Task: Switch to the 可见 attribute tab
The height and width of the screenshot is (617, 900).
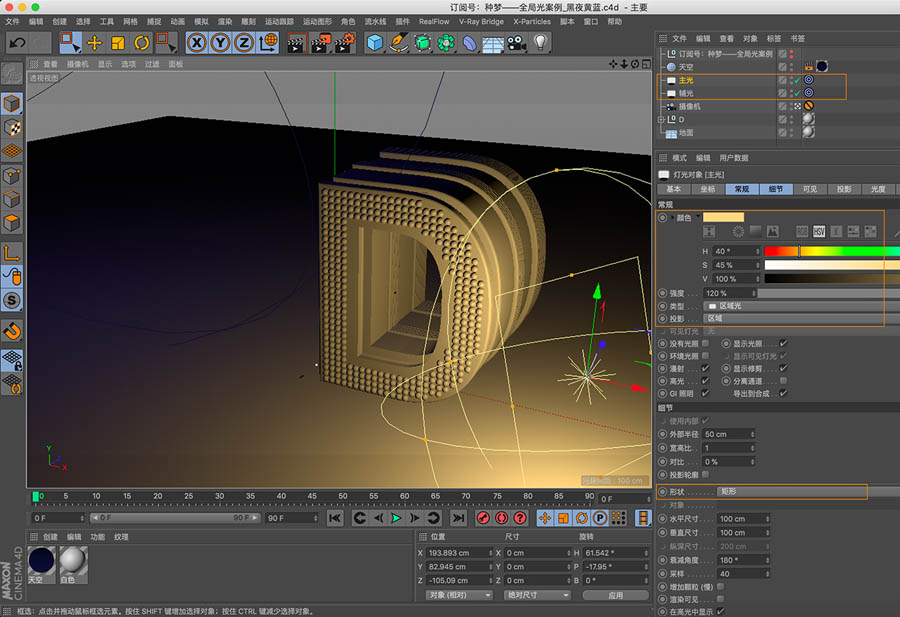Action: pos(810,189)
